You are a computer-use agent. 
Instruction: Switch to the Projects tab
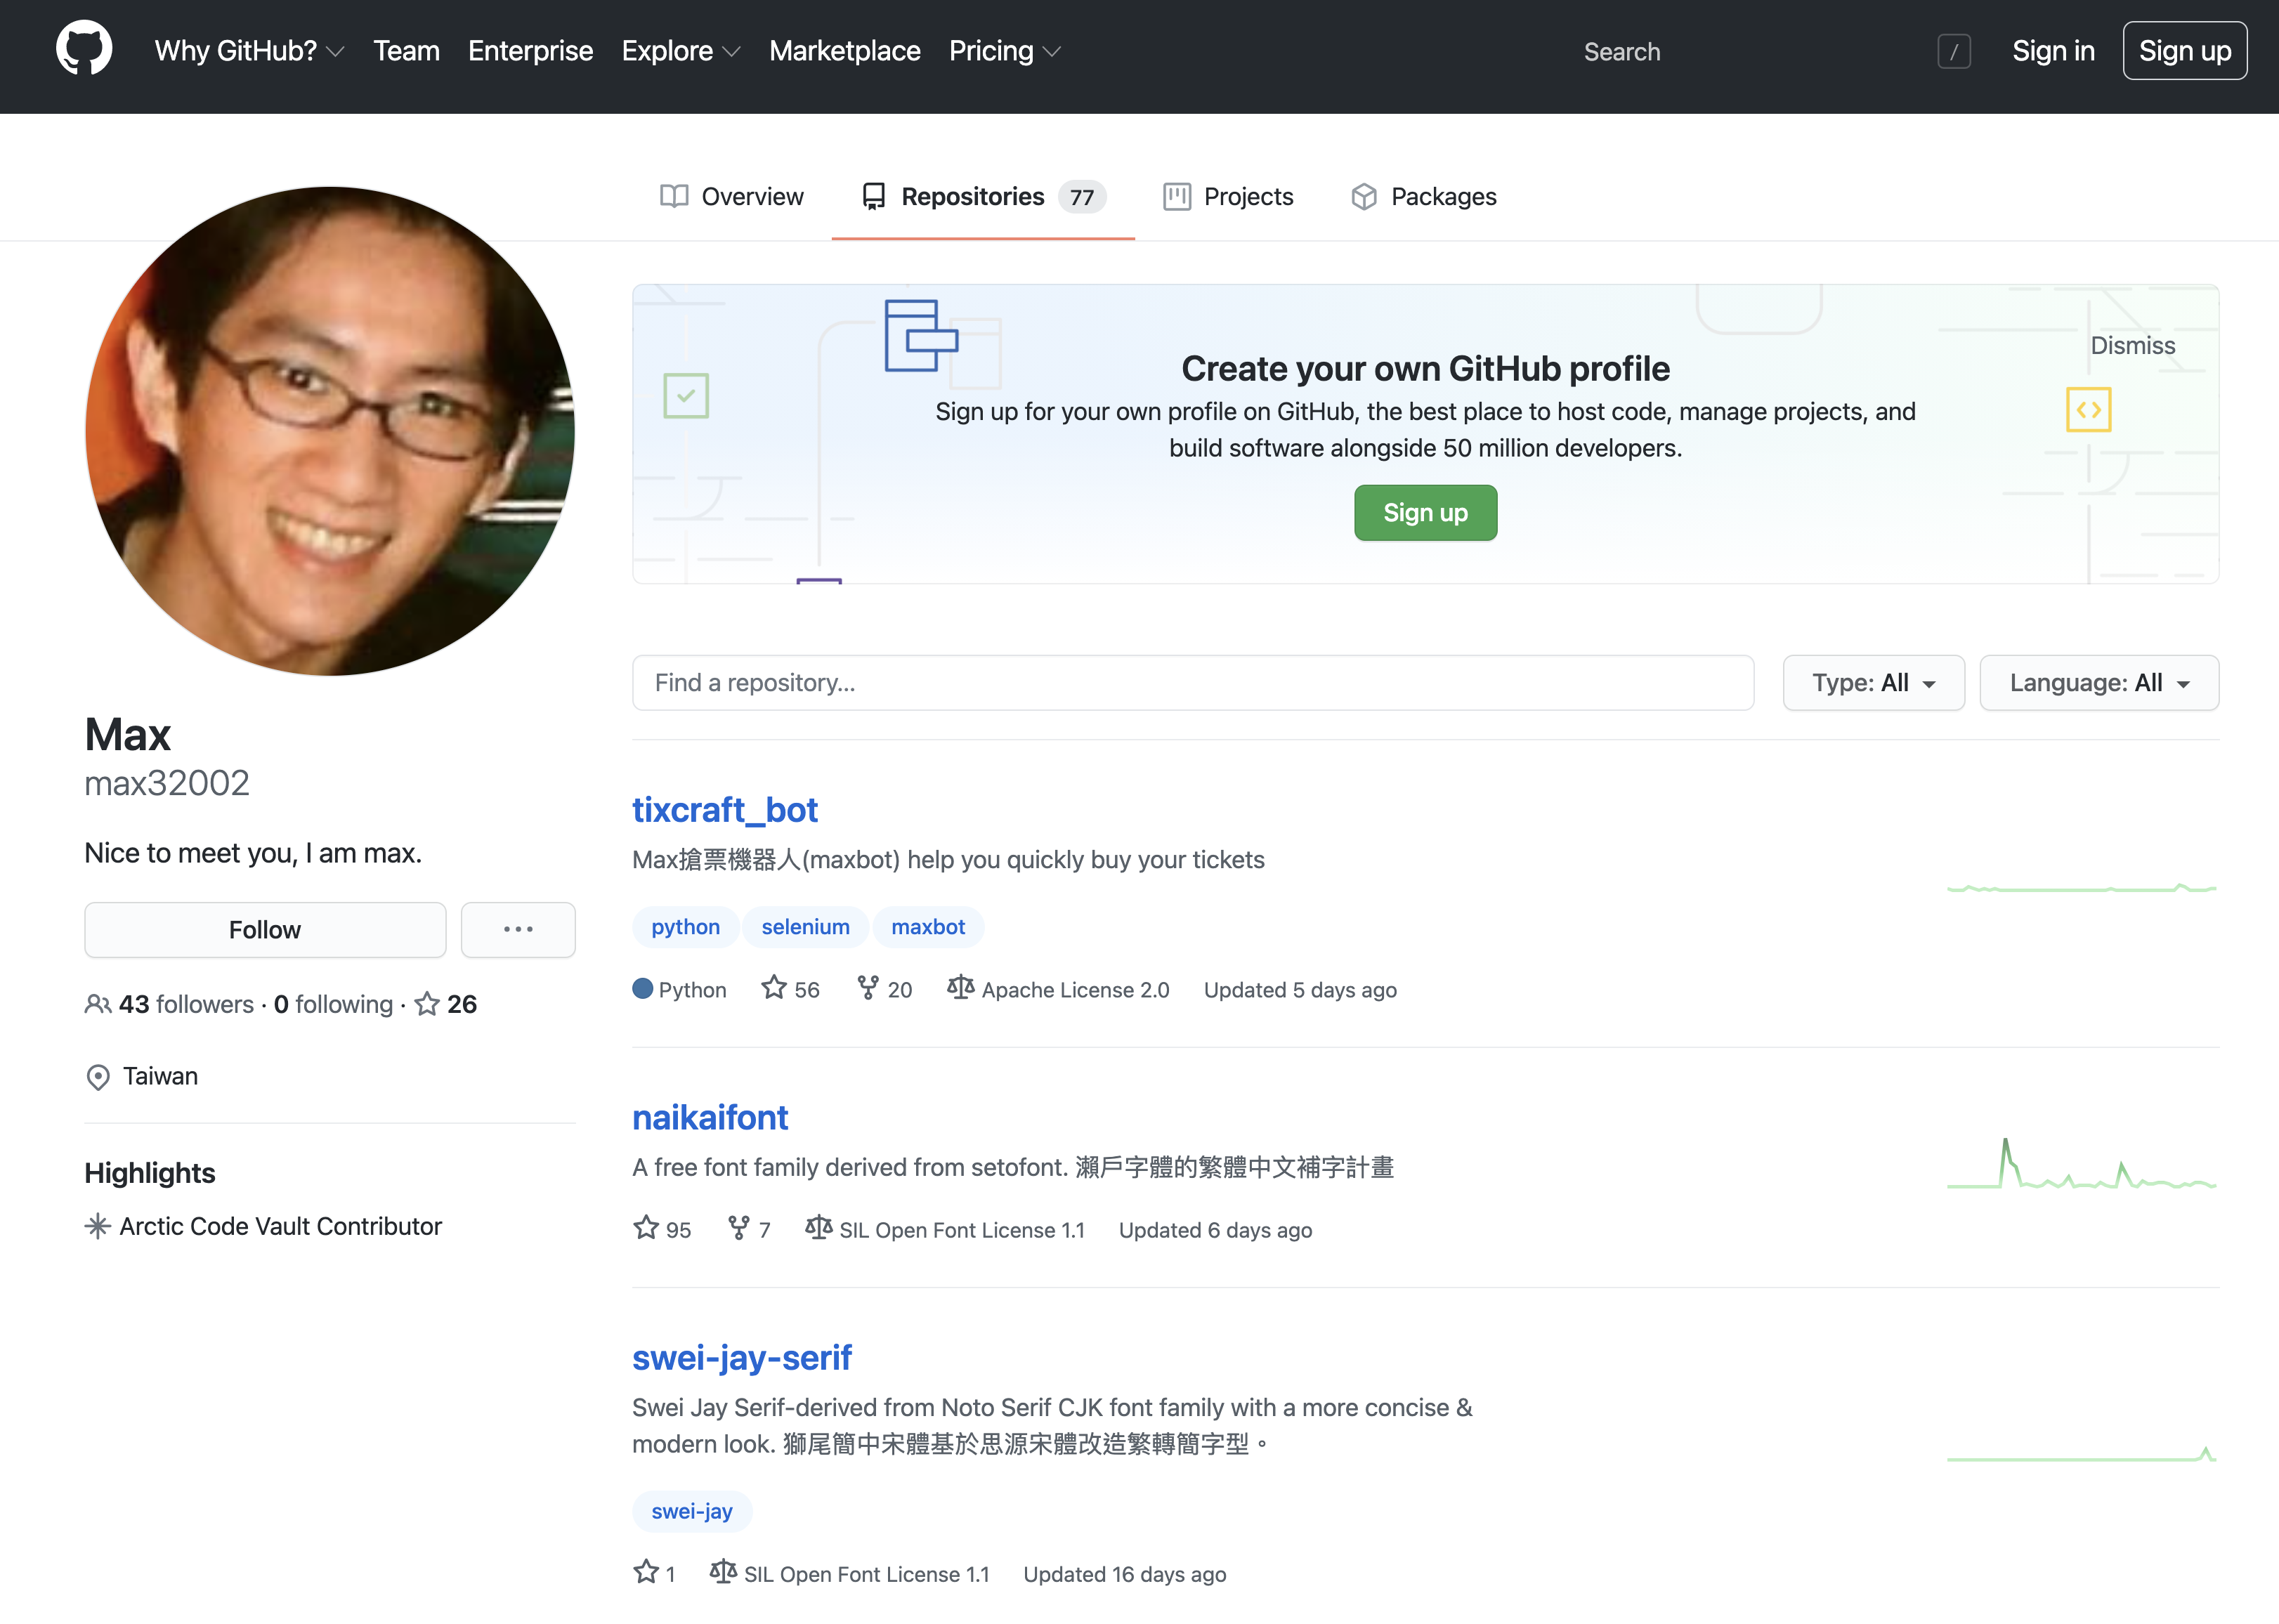[x=1229, y=197]
